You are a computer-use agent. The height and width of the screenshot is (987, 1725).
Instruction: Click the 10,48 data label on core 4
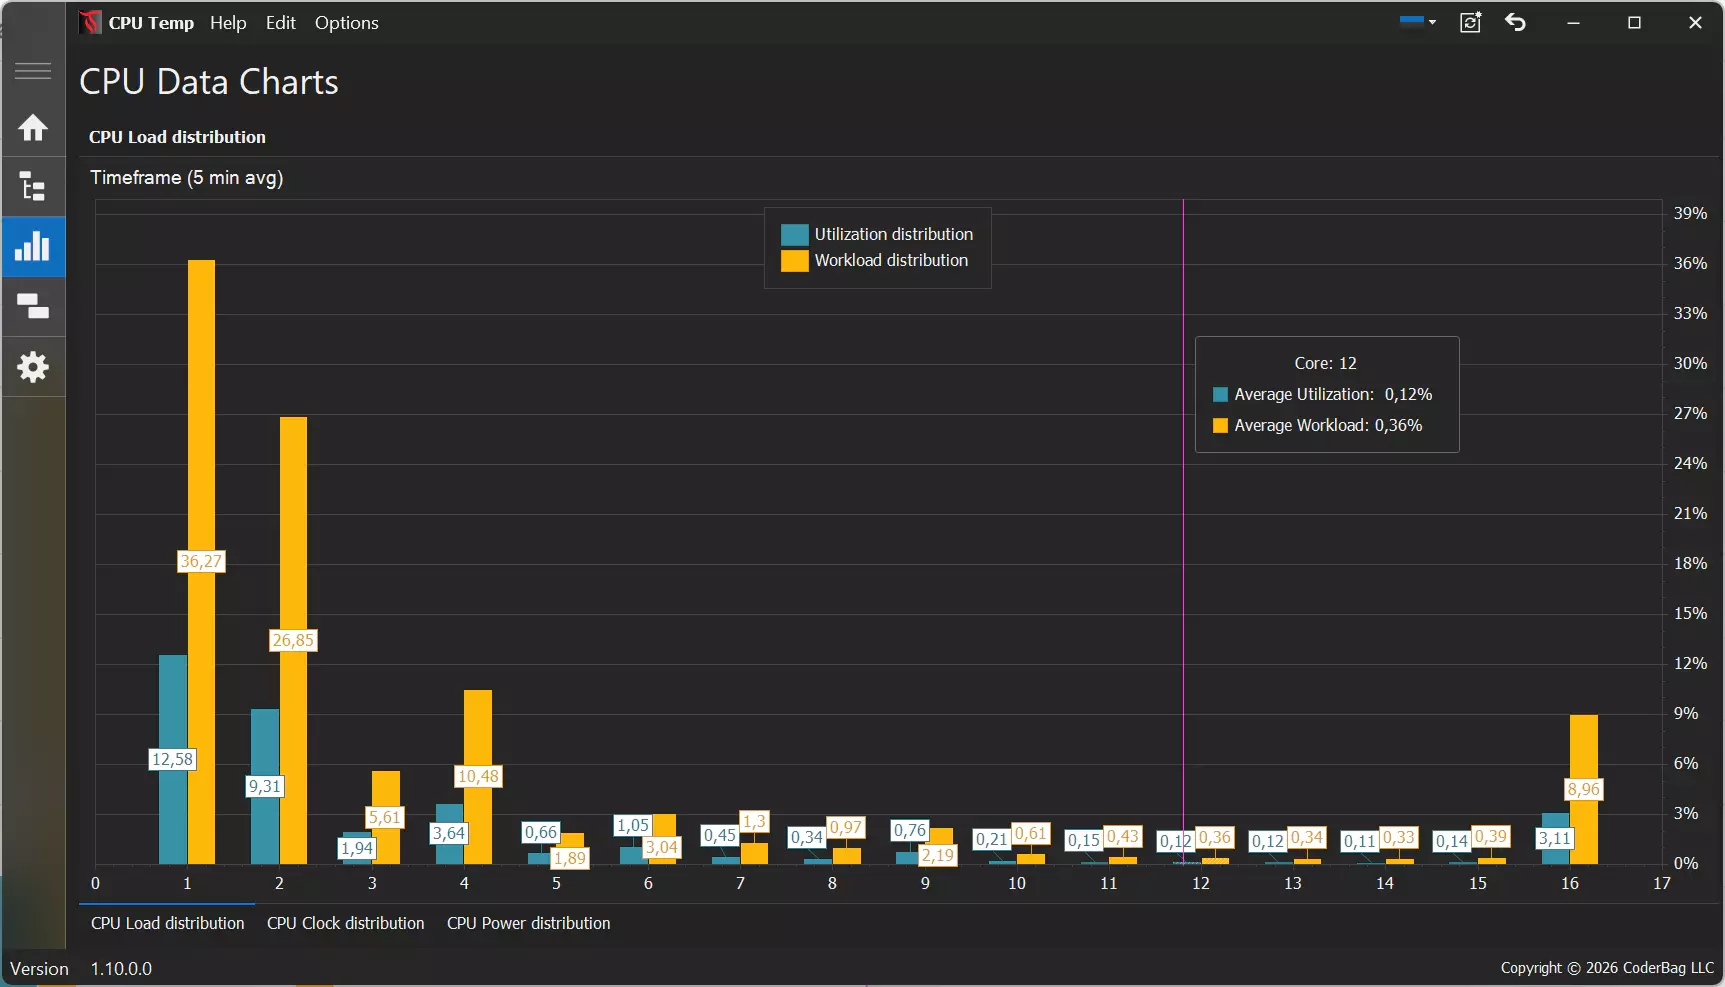478,776
